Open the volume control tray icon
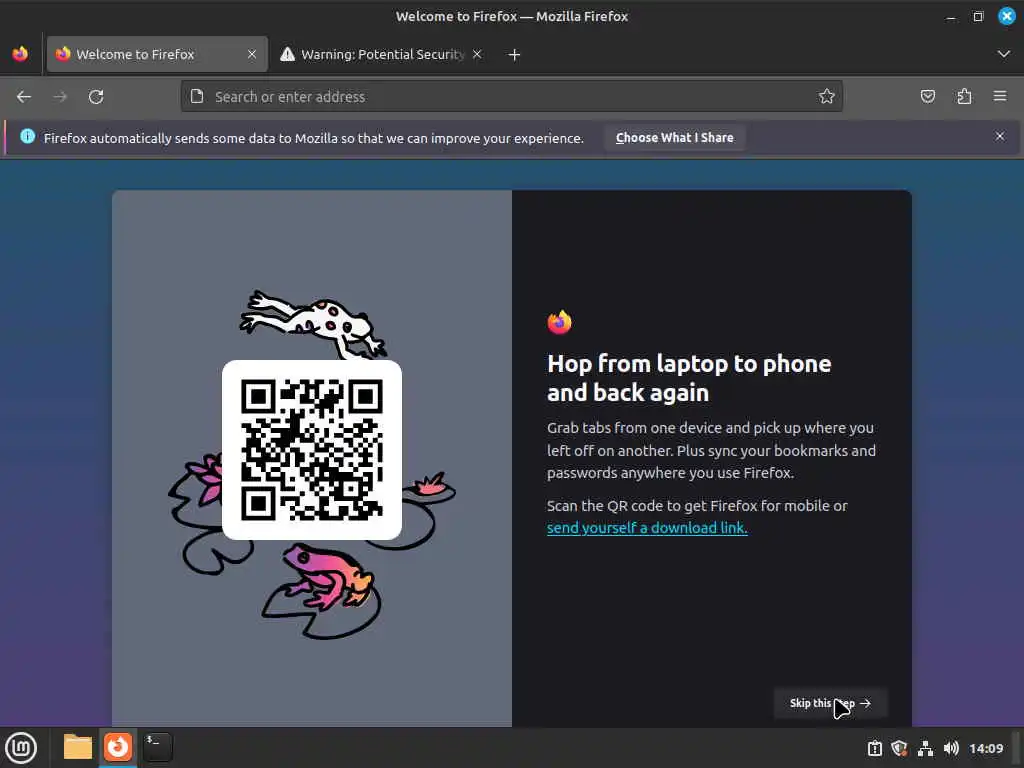The width and height of the screenshot is (1024, 768). pos(951,748)
